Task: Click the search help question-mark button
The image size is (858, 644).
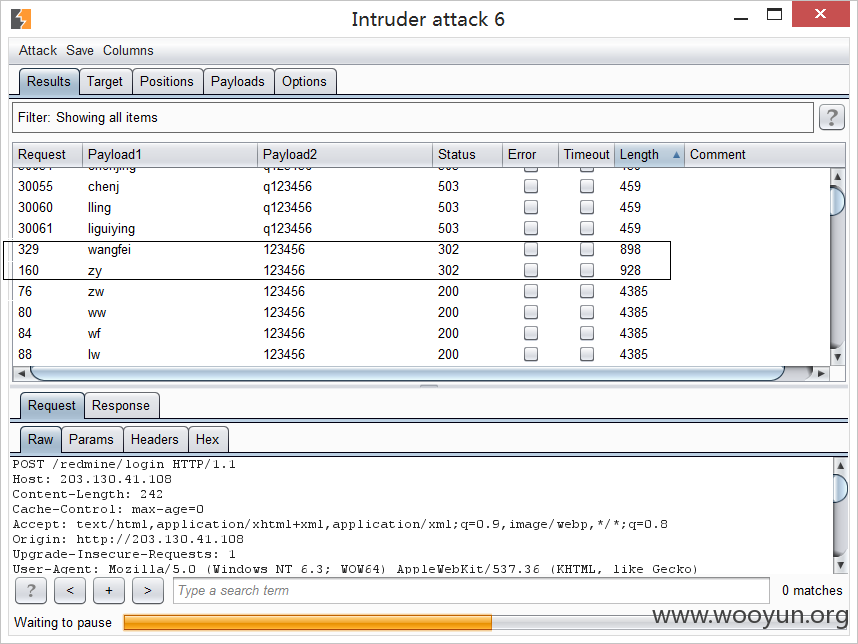Action: click(x=31, y=590)
